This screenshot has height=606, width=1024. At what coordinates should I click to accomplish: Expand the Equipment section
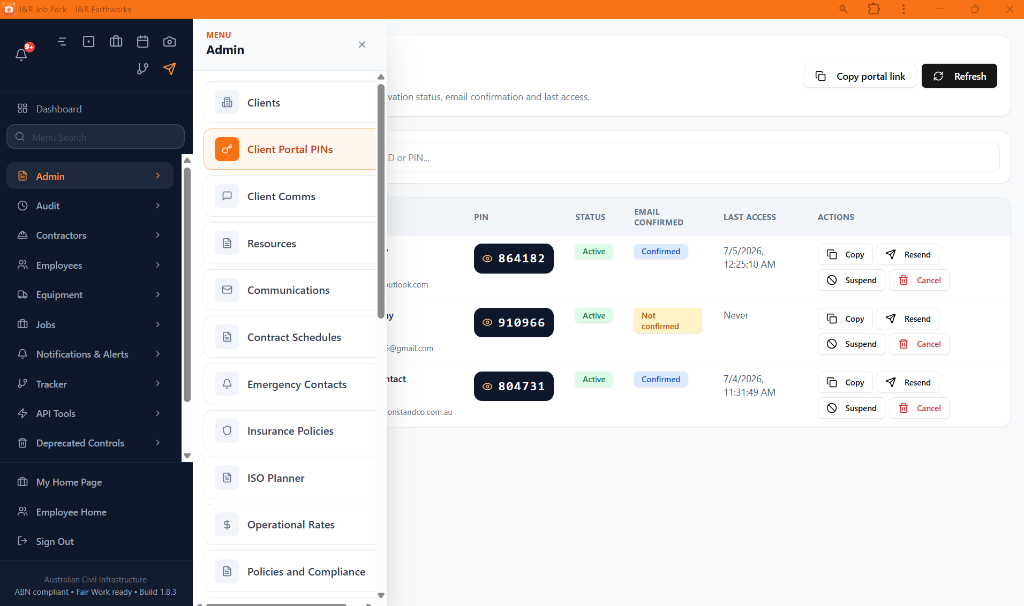90,295
